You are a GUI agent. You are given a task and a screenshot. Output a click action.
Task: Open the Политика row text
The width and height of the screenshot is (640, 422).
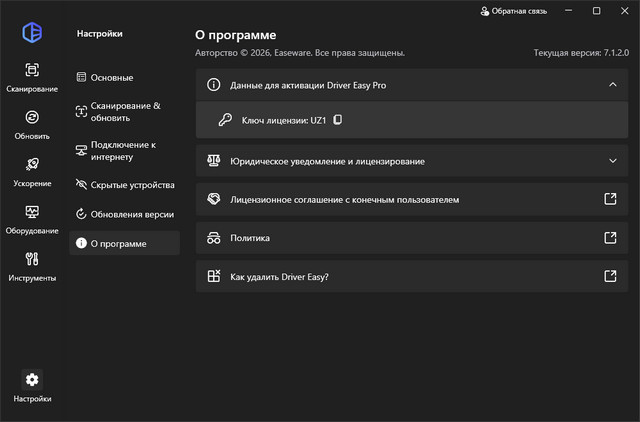(250, 238)
